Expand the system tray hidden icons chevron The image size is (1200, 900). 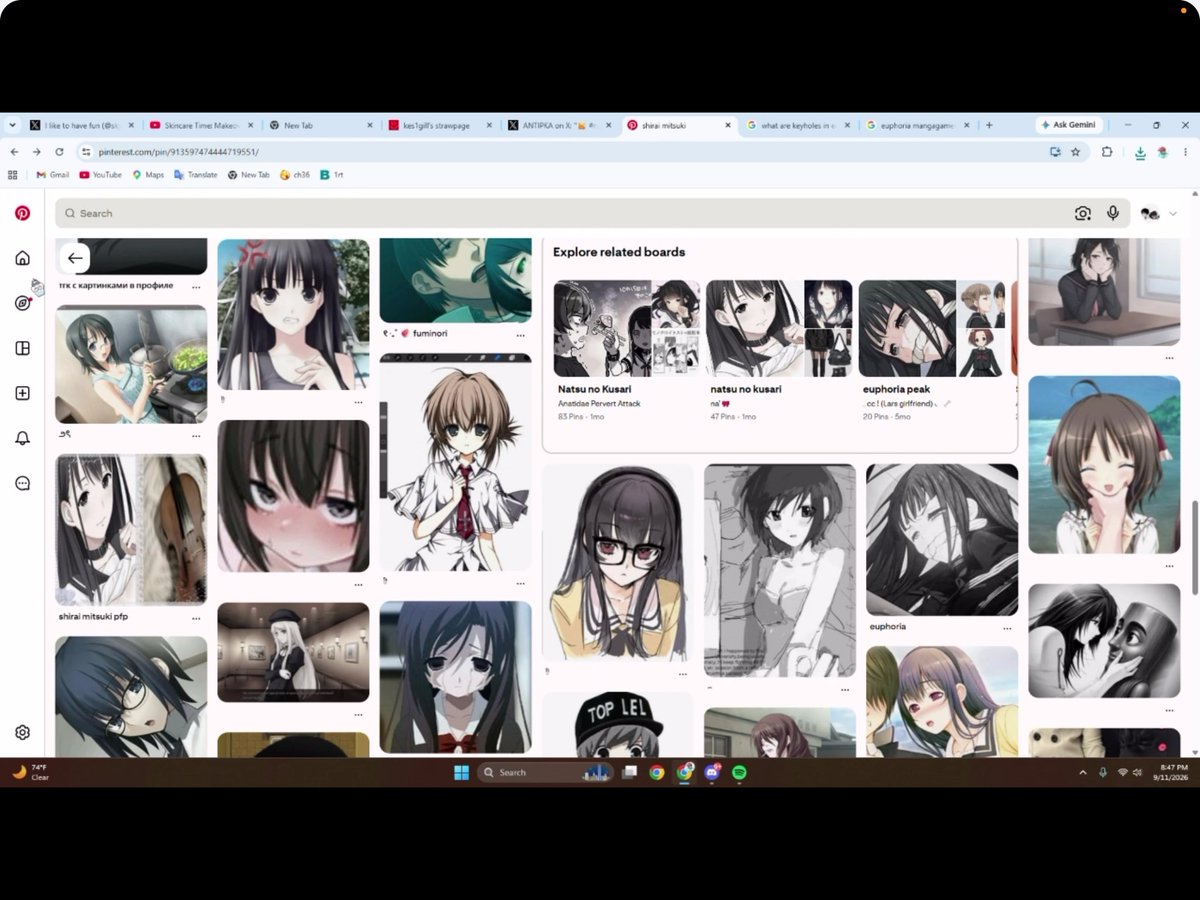point(1084,772)
